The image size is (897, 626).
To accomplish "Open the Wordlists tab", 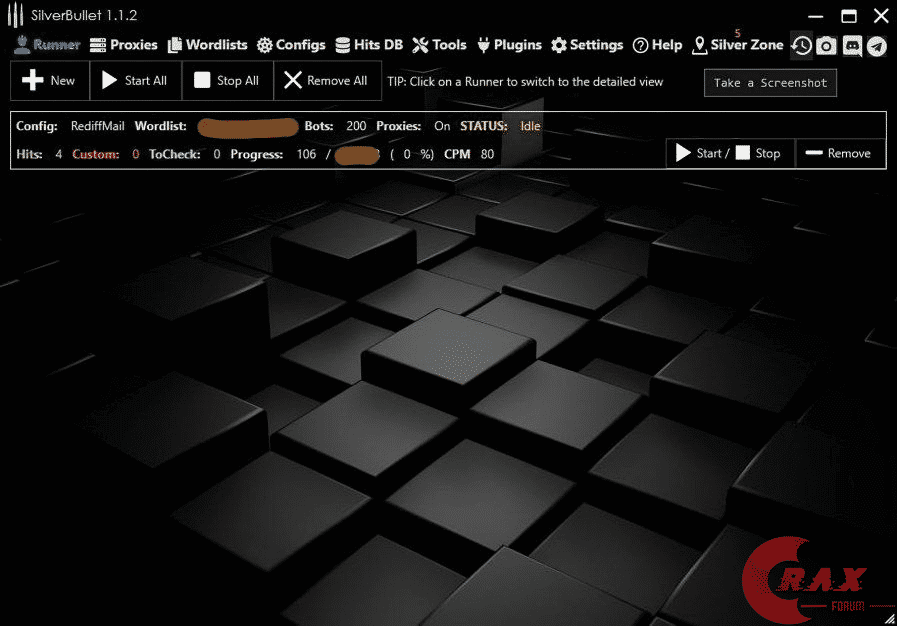I will [x=207, y=45].
